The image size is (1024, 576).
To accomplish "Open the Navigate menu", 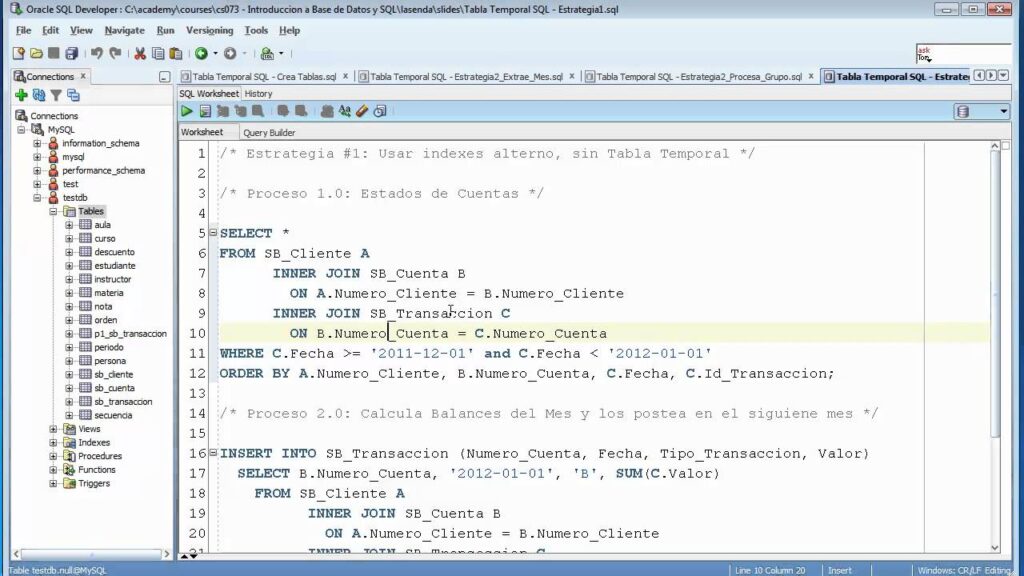I will tap(124, 31).
